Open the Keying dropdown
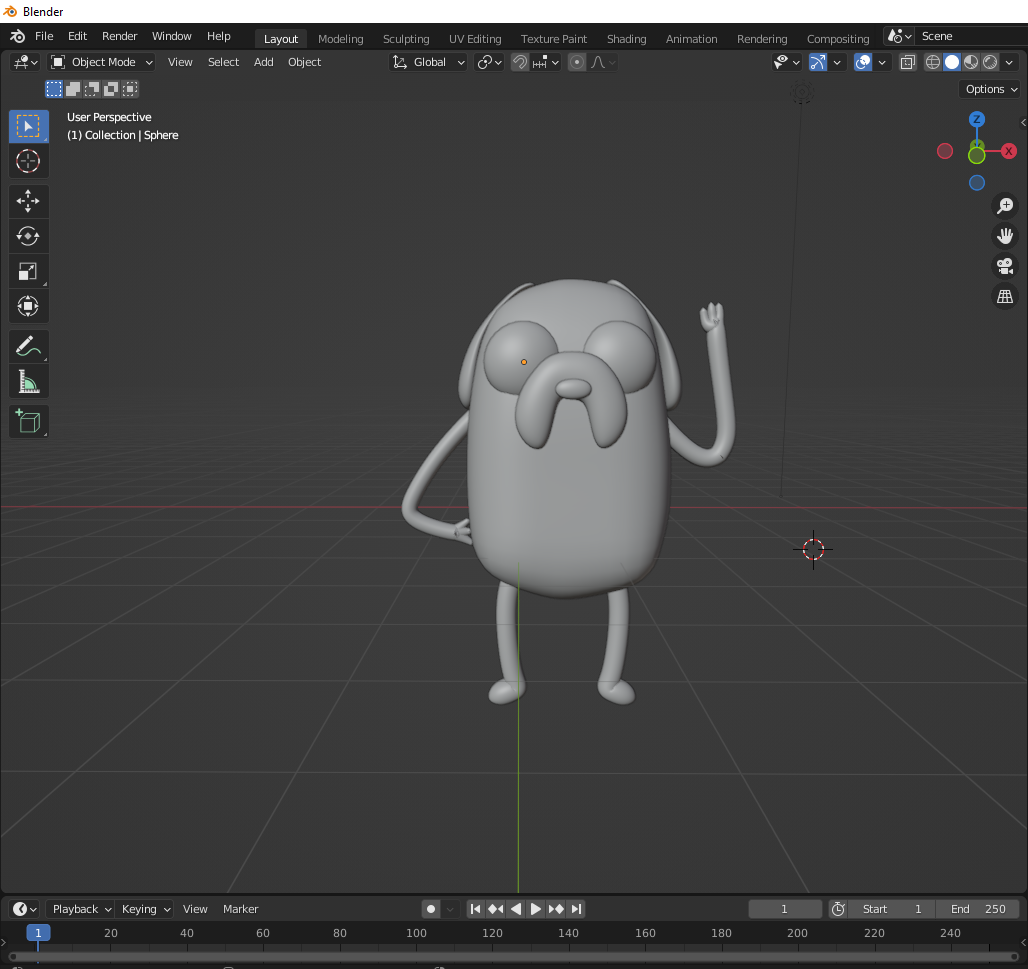This screenshot has width=1028, height=969. pyautogui.click(x=145, y=909)
